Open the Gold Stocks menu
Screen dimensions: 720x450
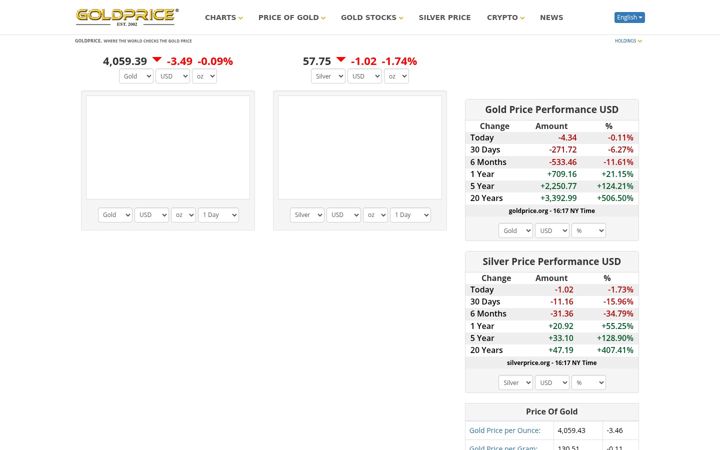tap(371, 17)
